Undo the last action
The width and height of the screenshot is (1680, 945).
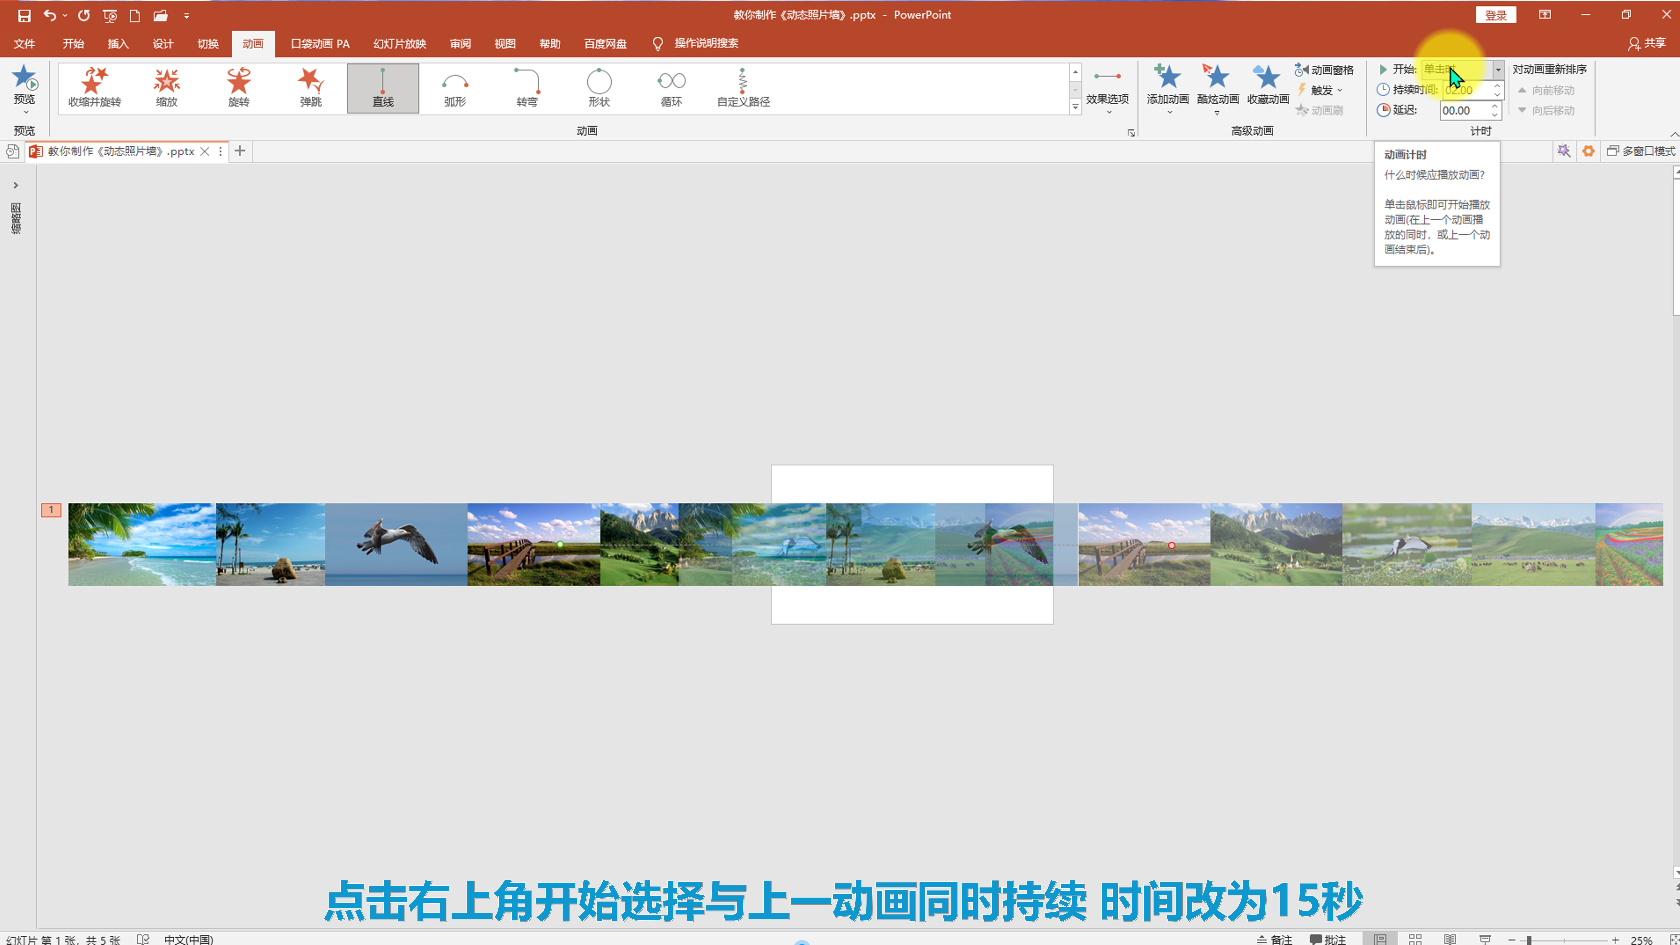[49, 16]
